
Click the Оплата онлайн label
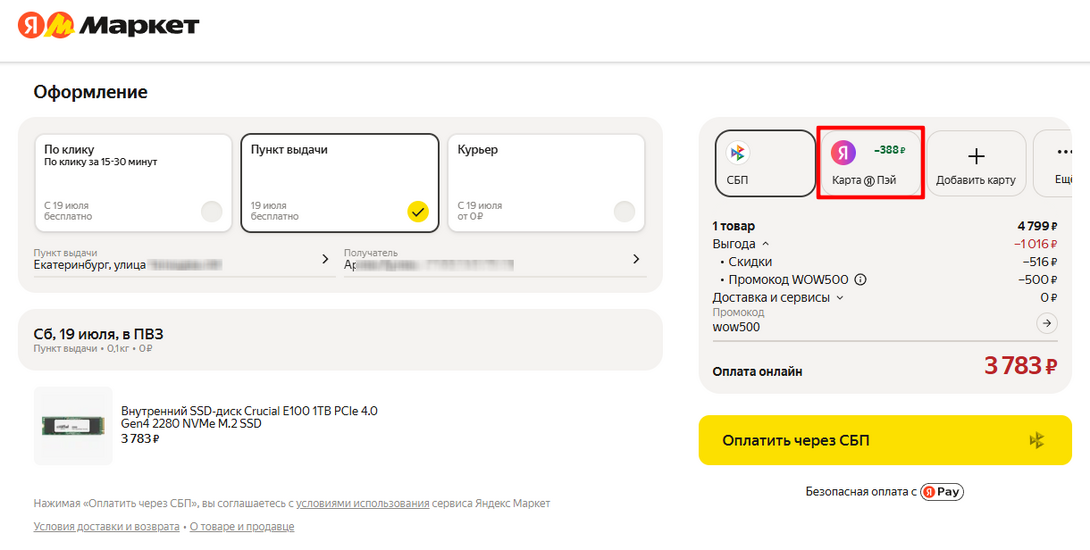(757, 371)
